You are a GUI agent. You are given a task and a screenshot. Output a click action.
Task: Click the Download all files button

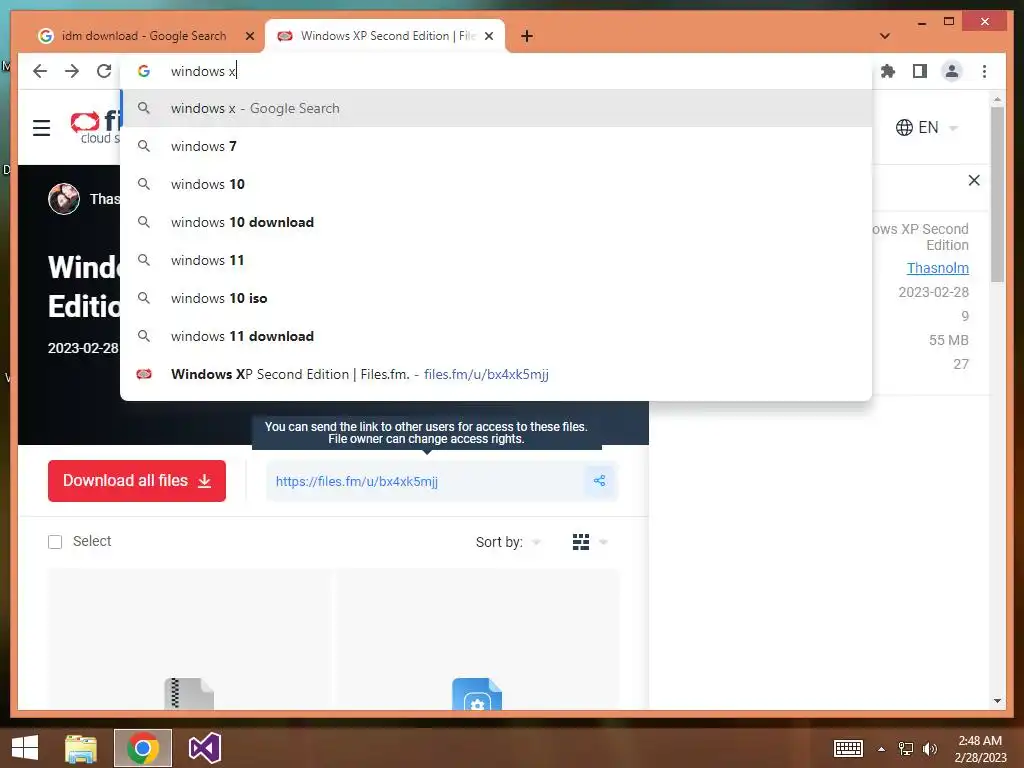[x=136, y=481]
